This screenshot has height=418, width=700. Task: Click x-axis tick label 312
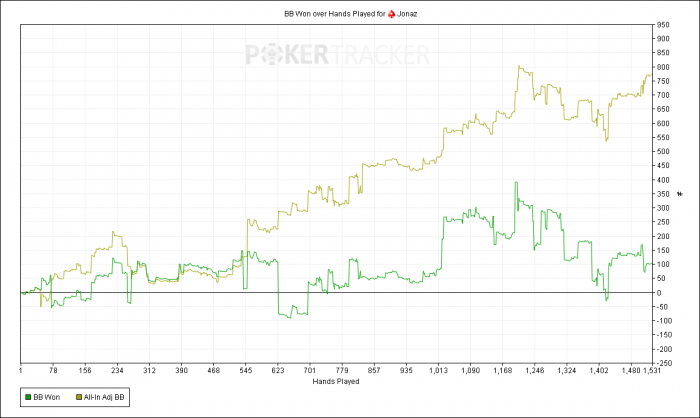click(x=149, y=370)
